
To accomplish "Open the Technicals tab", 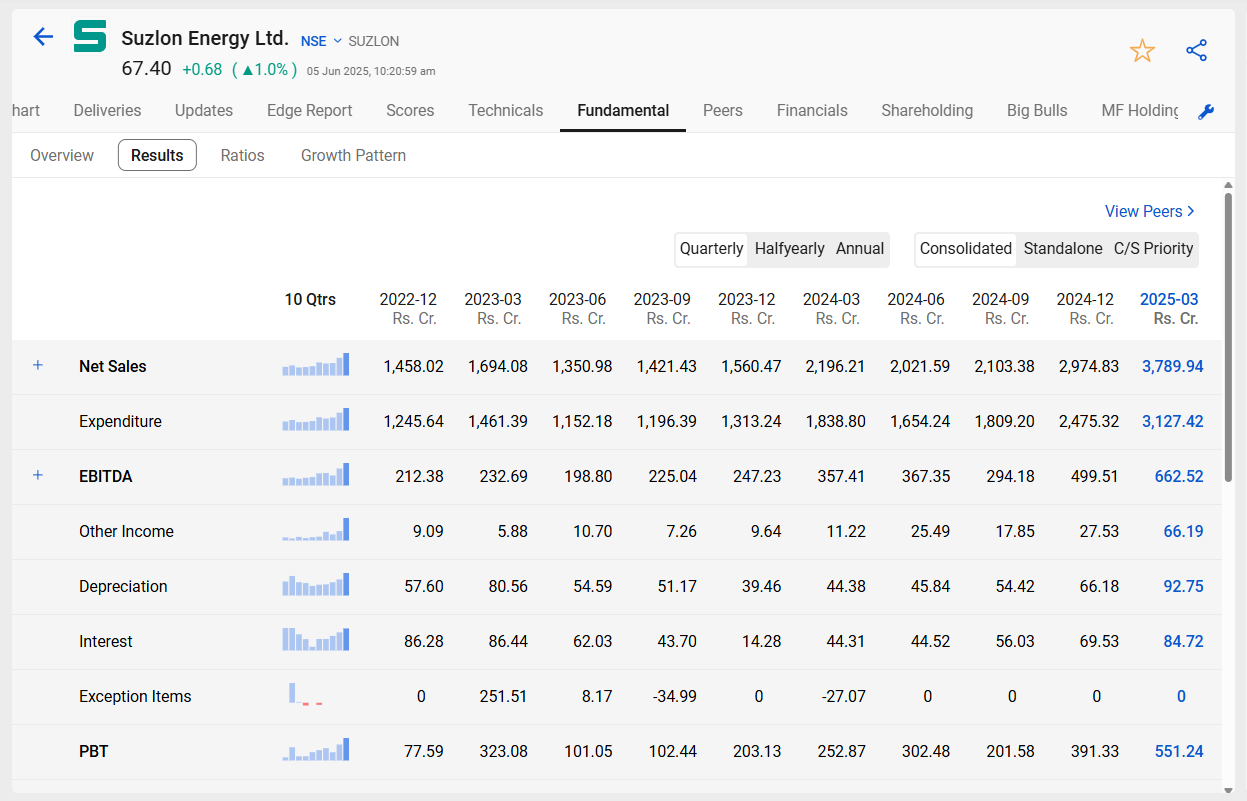I will pos(506,111).
